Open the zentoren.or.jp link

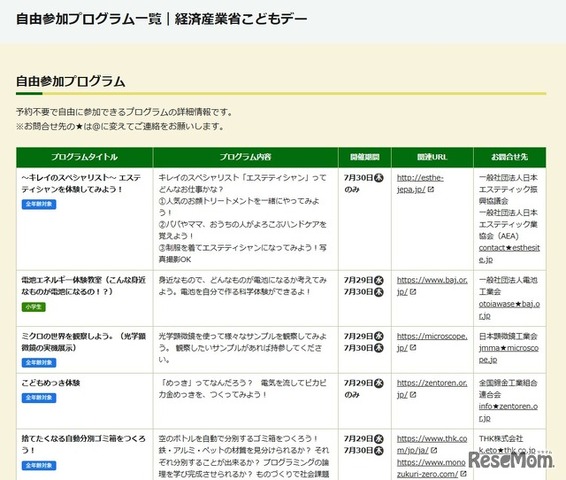(432, 389)
